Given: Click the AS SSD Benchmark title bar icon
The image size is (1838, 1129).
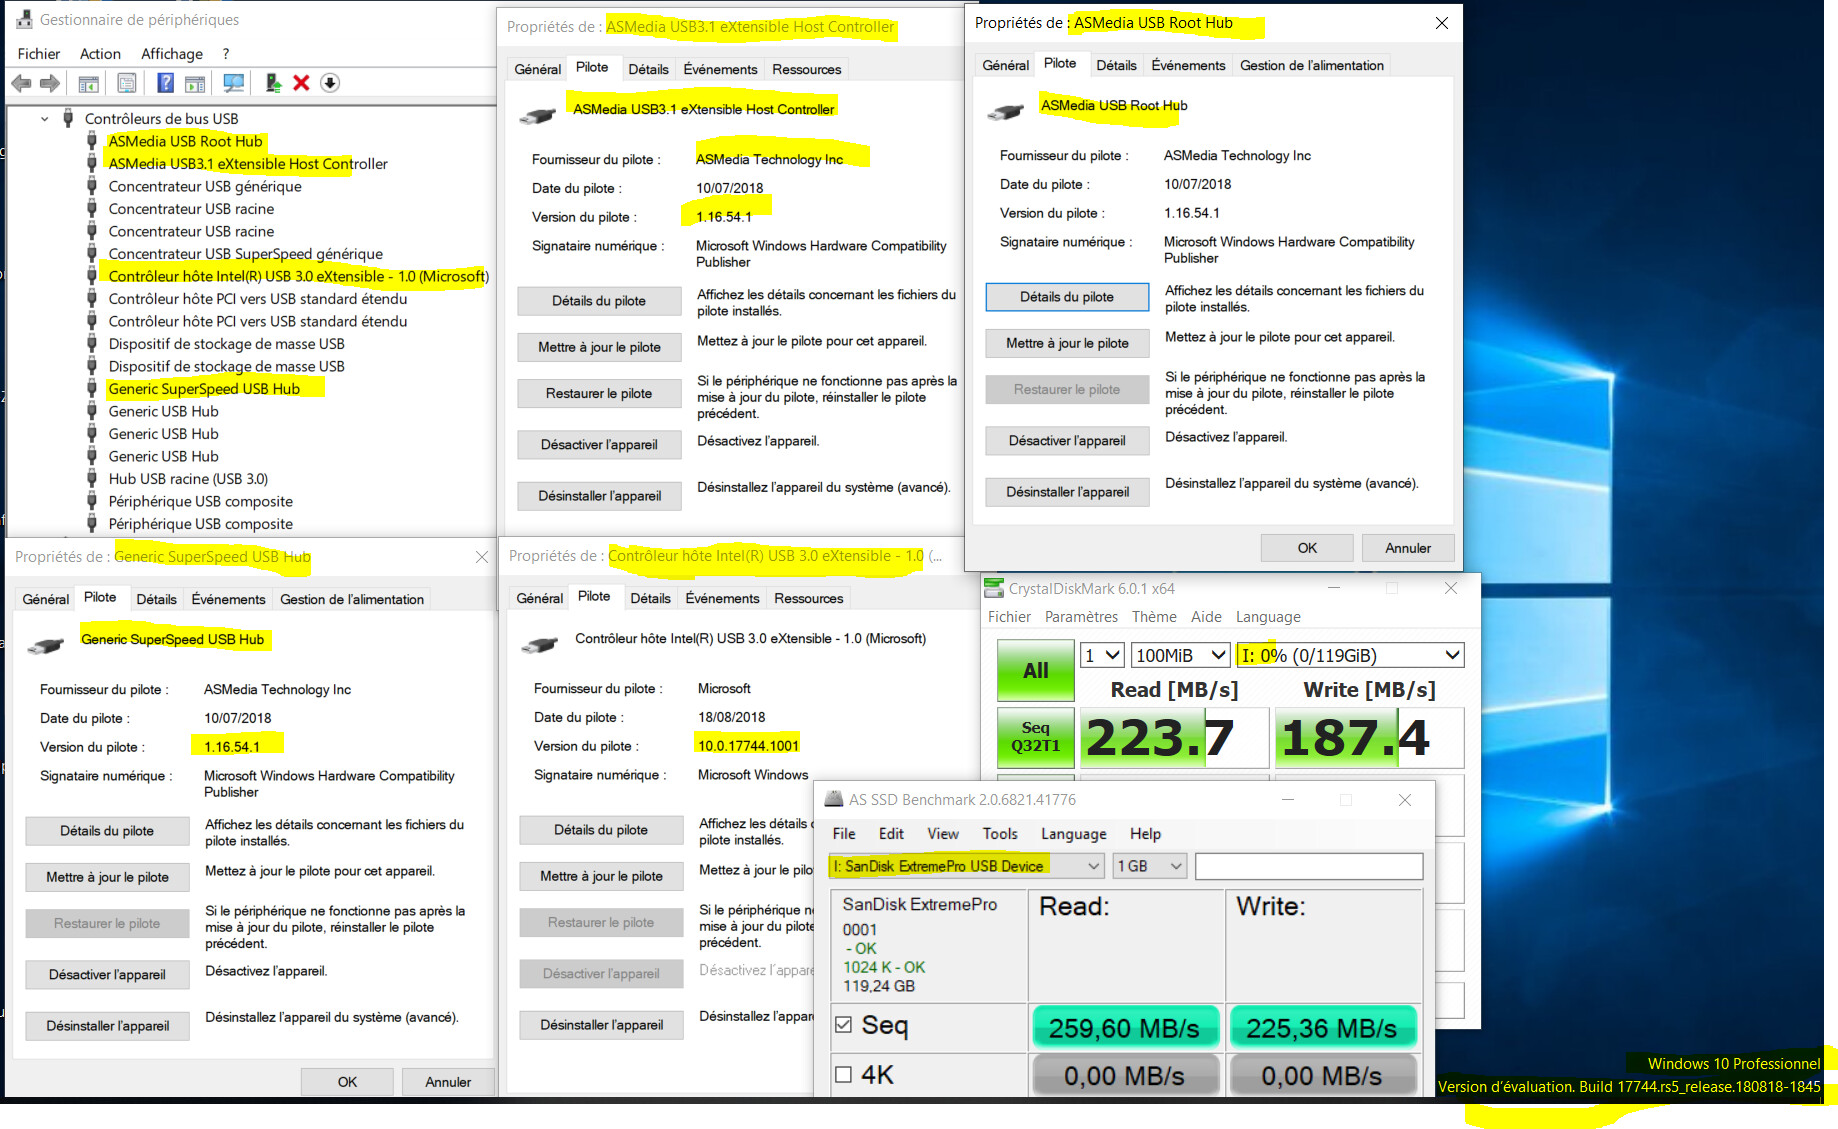Looking at the screenshot, I should coord(834,799).
